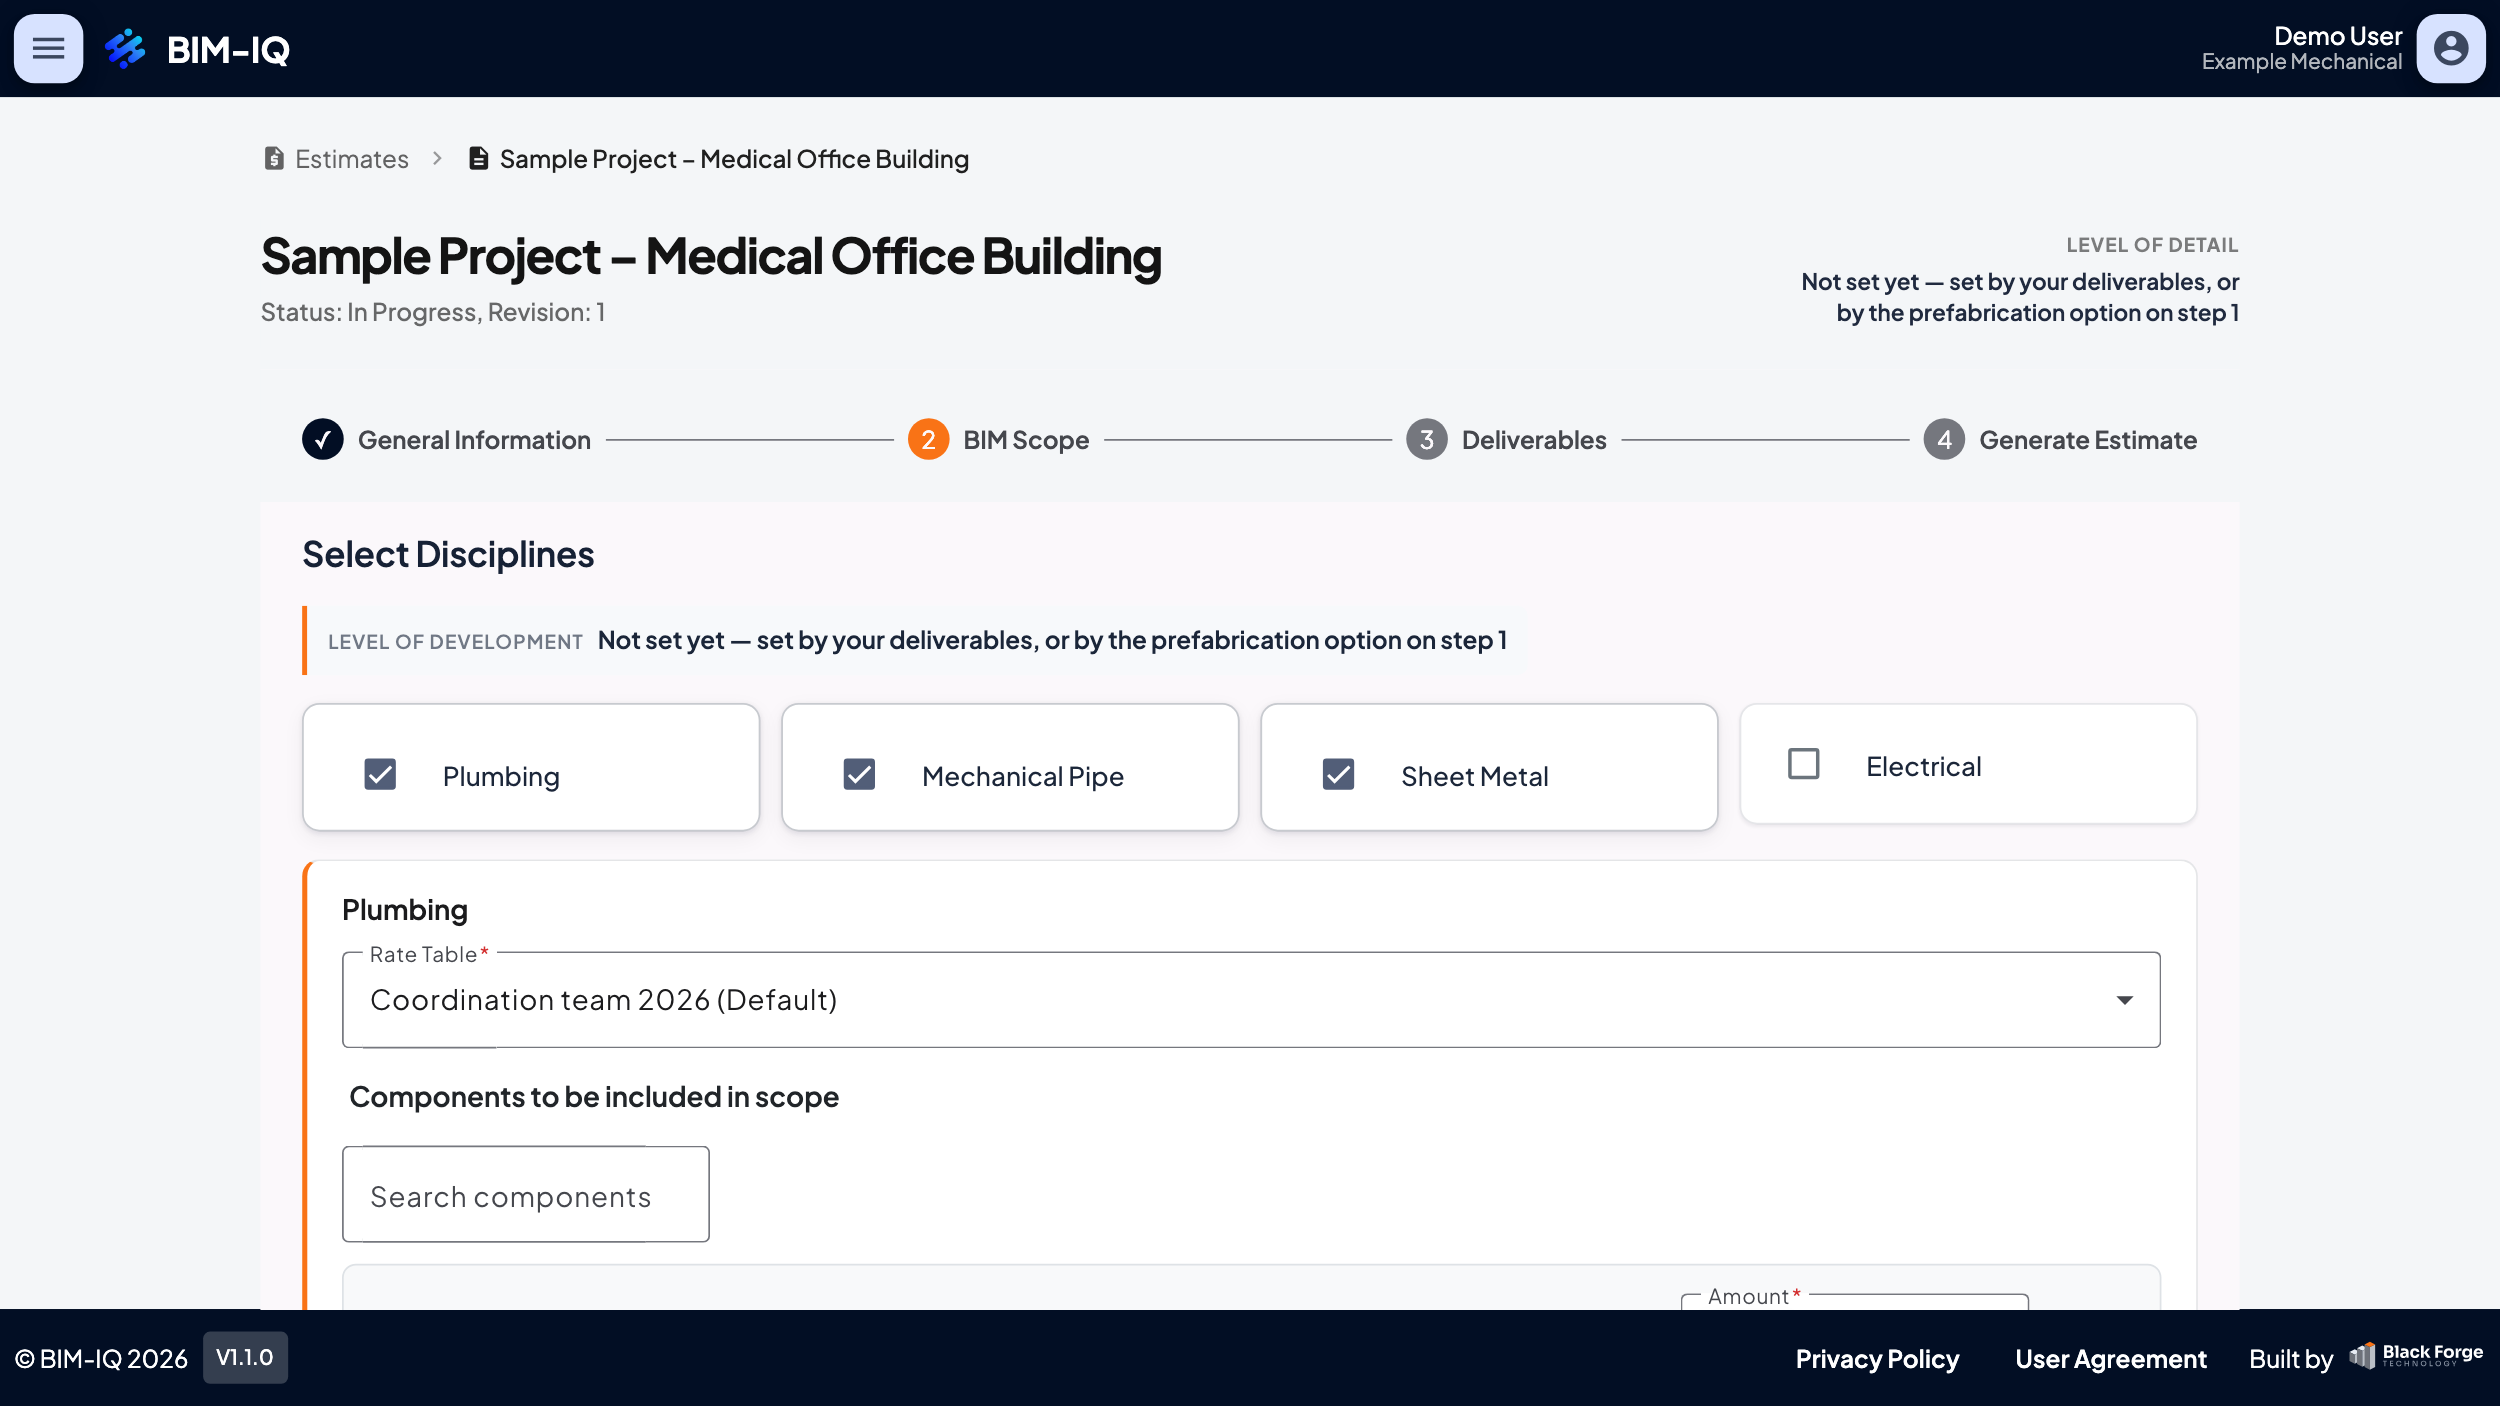
Task: Click the Rate Table dropdown arrow
Action: (x=2124, y=1001)
